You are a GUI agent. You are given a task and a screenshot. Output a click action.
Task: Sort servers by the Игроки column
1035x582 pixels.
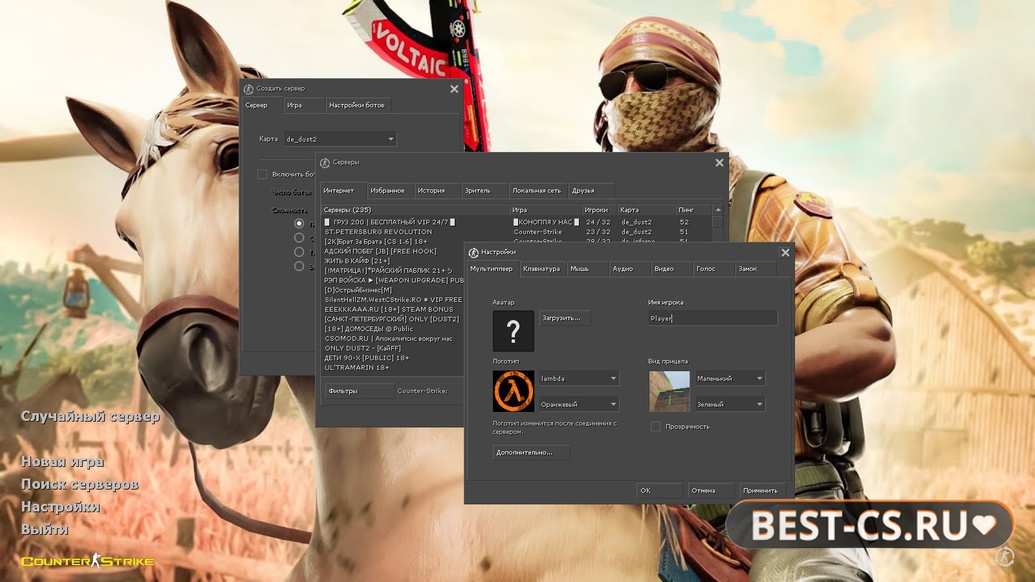click(x=599, y=210)
